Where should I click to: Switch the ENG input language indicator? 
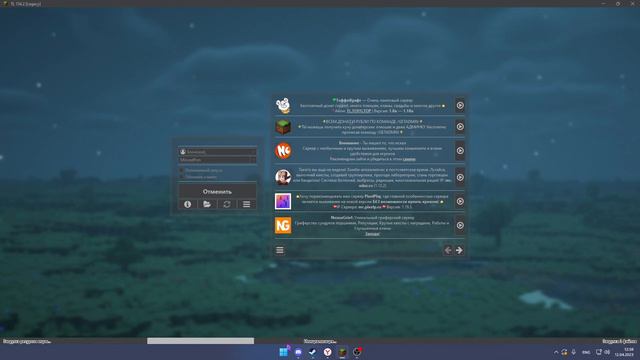586,352
